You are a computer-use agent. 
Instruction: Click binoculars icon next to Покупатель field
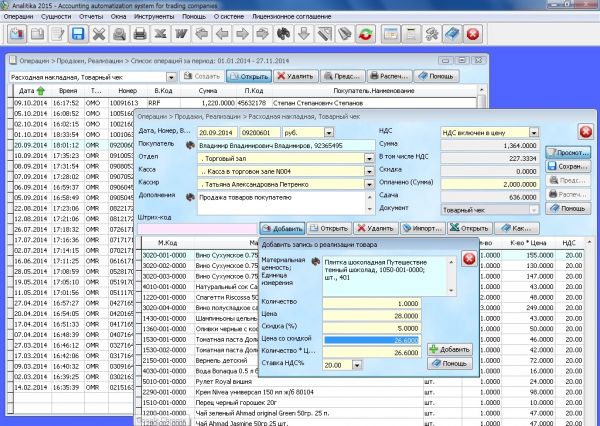[x=190, y=145]
